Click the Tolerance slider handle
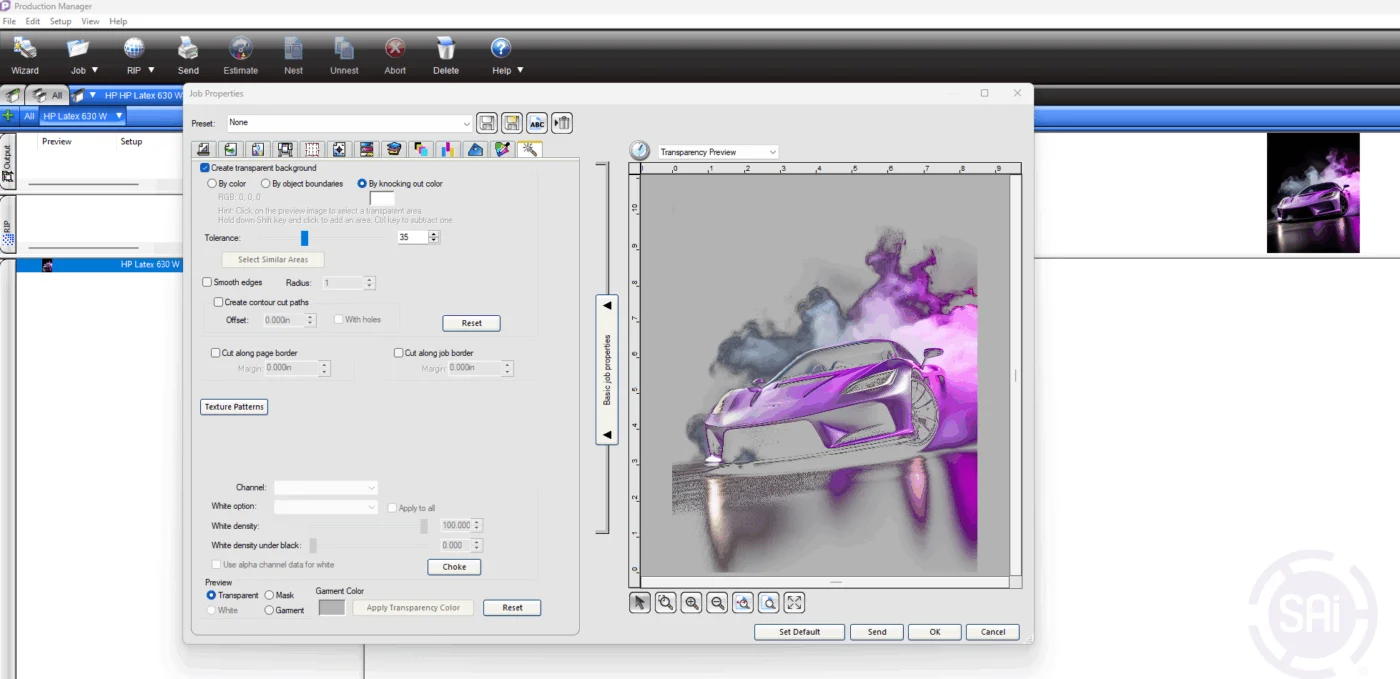The height and width of the screenshot is (679, 1400). (305, 238)
